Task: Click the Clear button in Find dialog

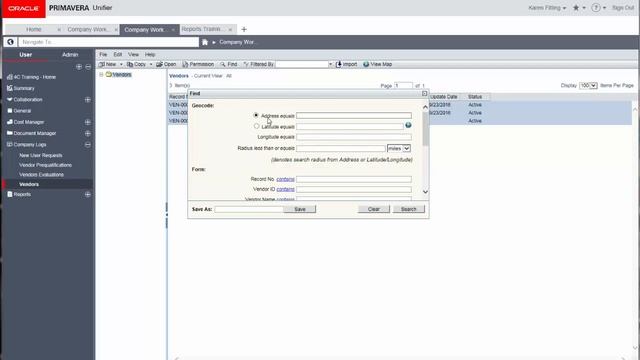Action: (373, 209)
